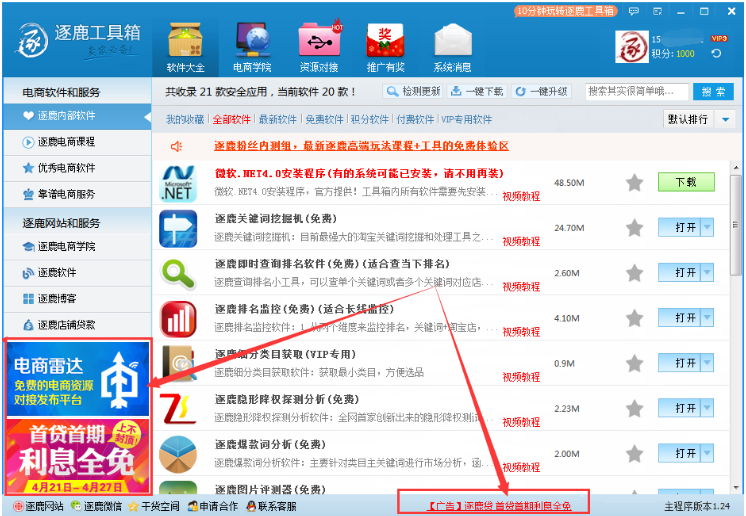Expand dropdown arrow beside 逐鹿隐形降权探测 打开
This screenshot has height=516, width=746.
[x=707, y=408]
